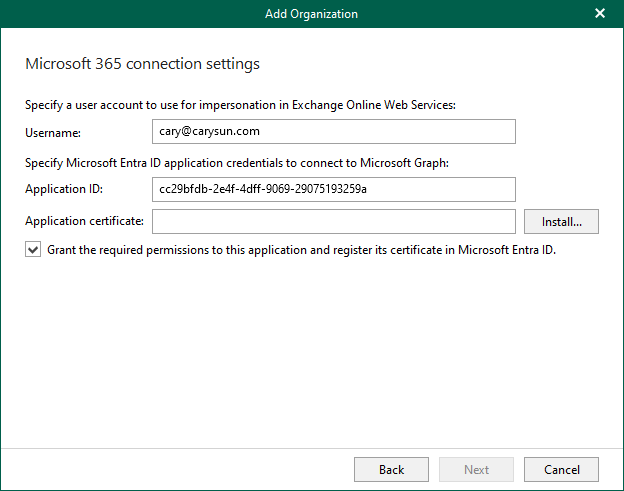The image size is (624, 491).
Task: Close the Add Organization dialog
Action: 600,14
